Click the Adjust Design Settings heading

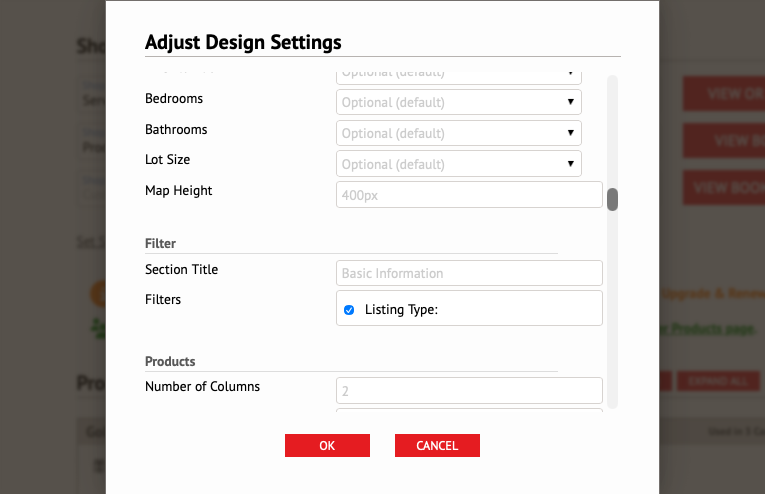[243, 42]
